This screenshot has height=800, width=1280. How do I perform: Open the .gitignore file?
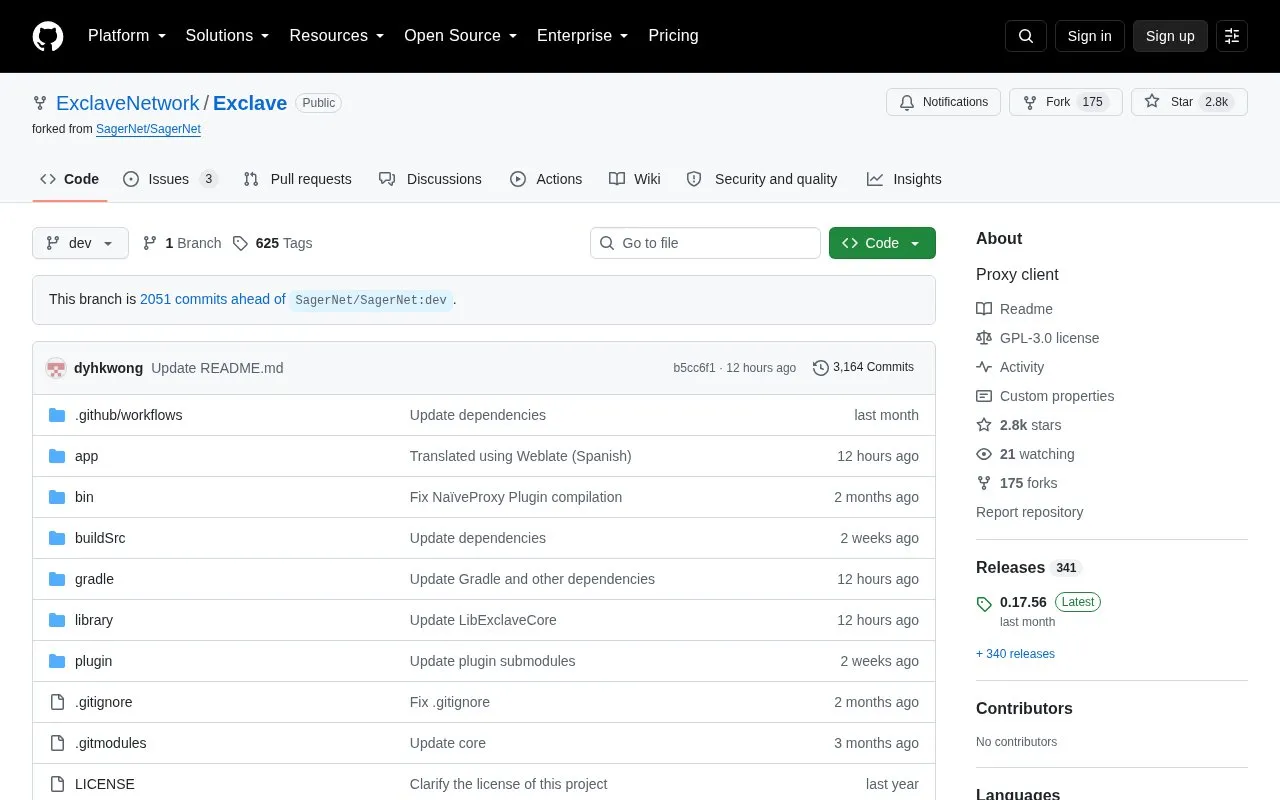(x=103, y=702)
